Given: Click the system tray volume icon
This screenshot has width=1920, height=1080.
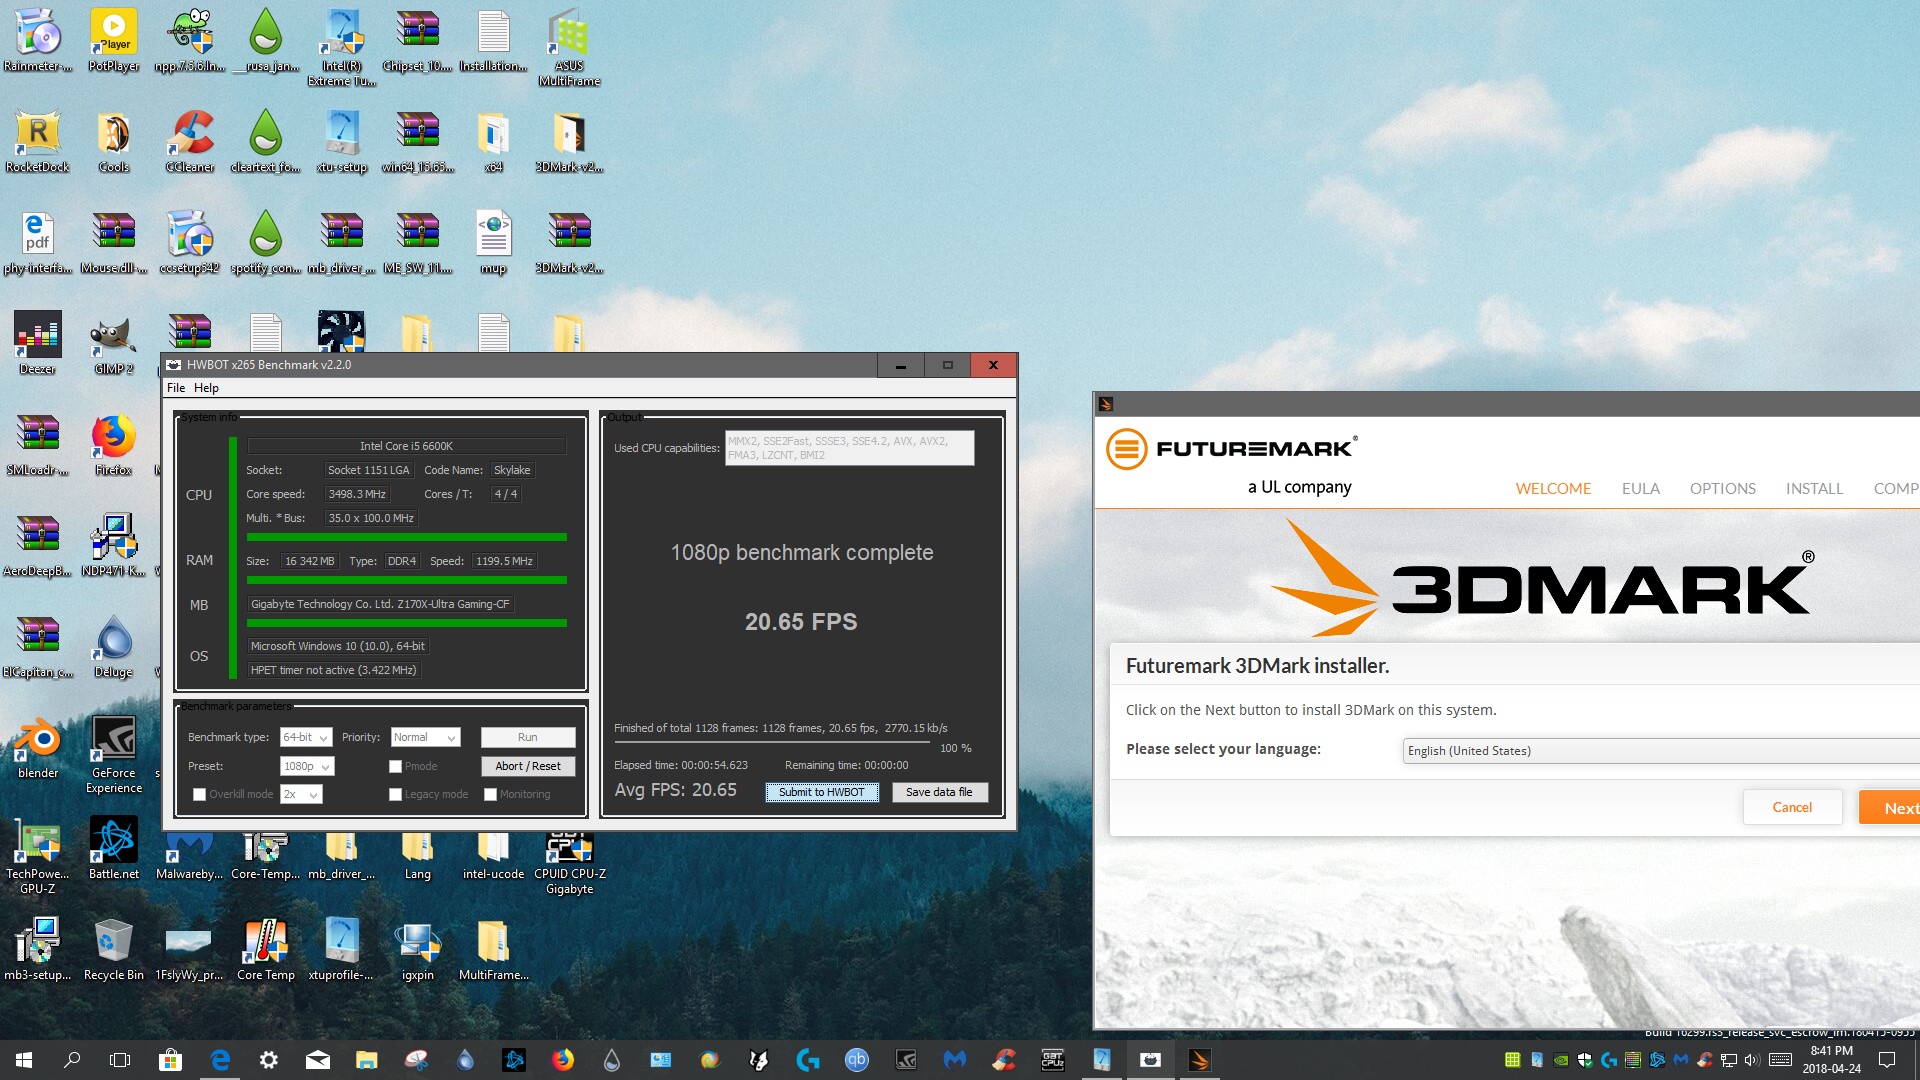Looking at the screenshot, I should coord(1751,1060).
